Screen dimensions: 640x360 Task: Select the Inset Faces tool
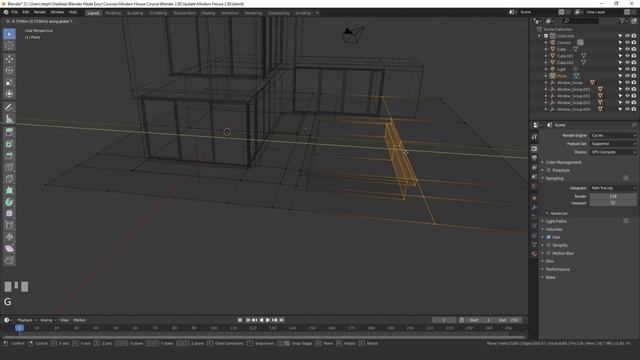[9, 144]
